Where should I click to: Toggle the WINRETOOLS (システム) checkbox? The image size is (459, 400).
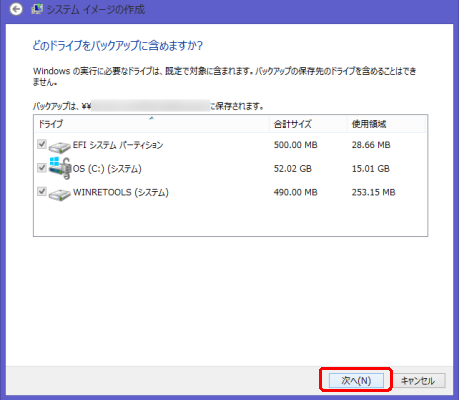[x=42, y=192]
